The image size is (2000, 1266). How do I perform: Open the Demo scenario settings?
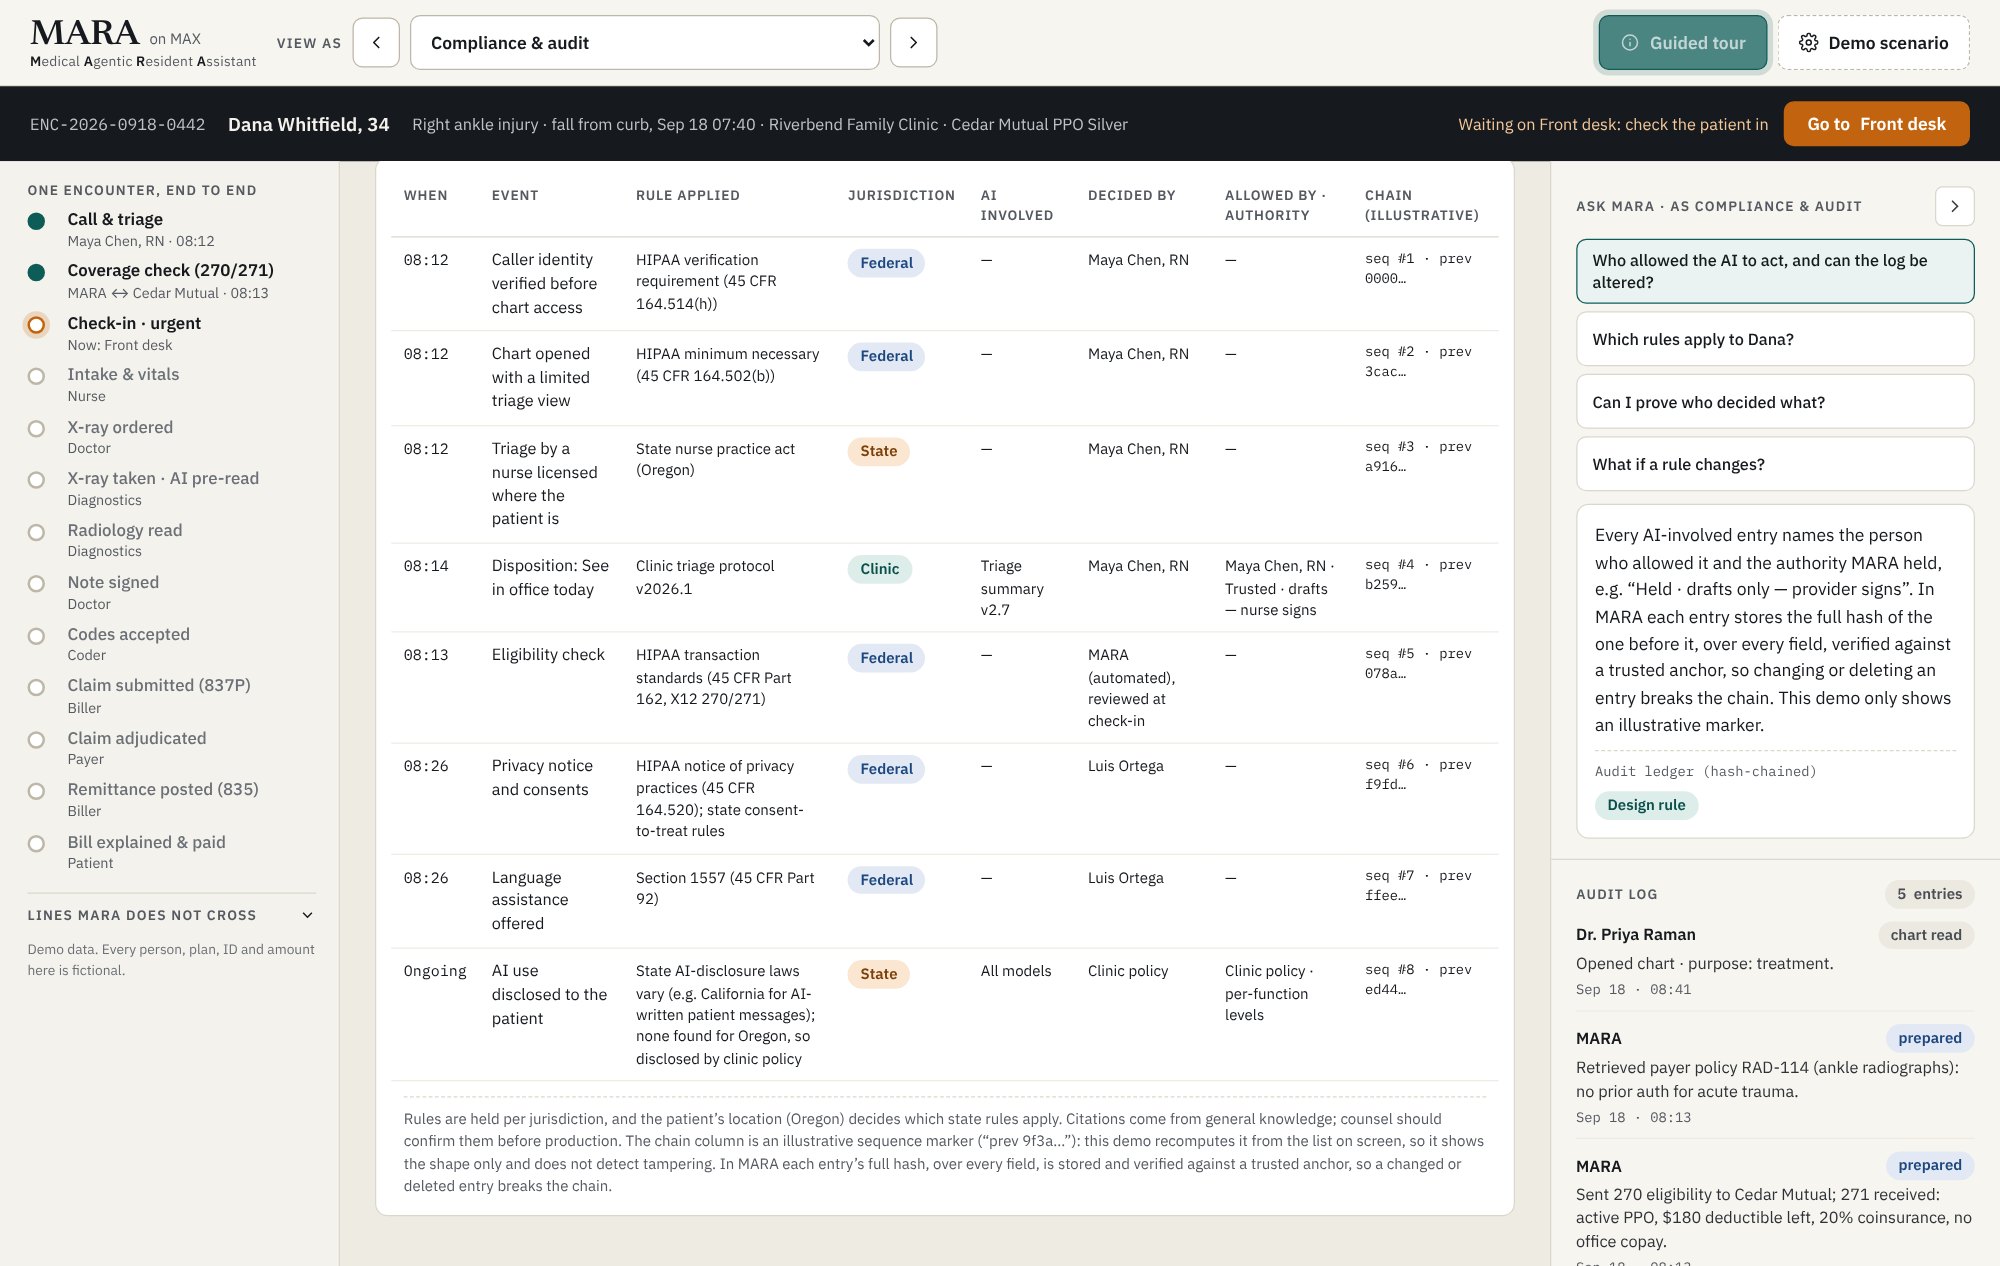point(1873,43)
